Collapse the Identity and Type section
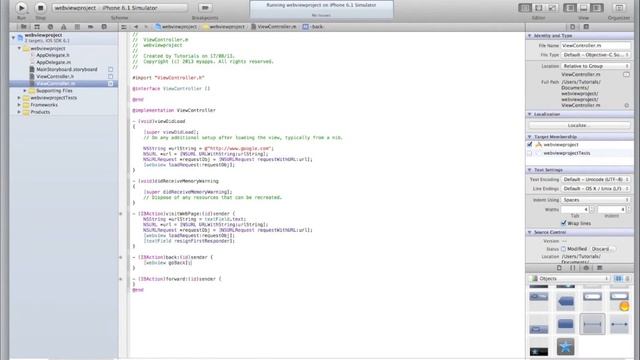This screenshot has width=640, height=360. 530,36
